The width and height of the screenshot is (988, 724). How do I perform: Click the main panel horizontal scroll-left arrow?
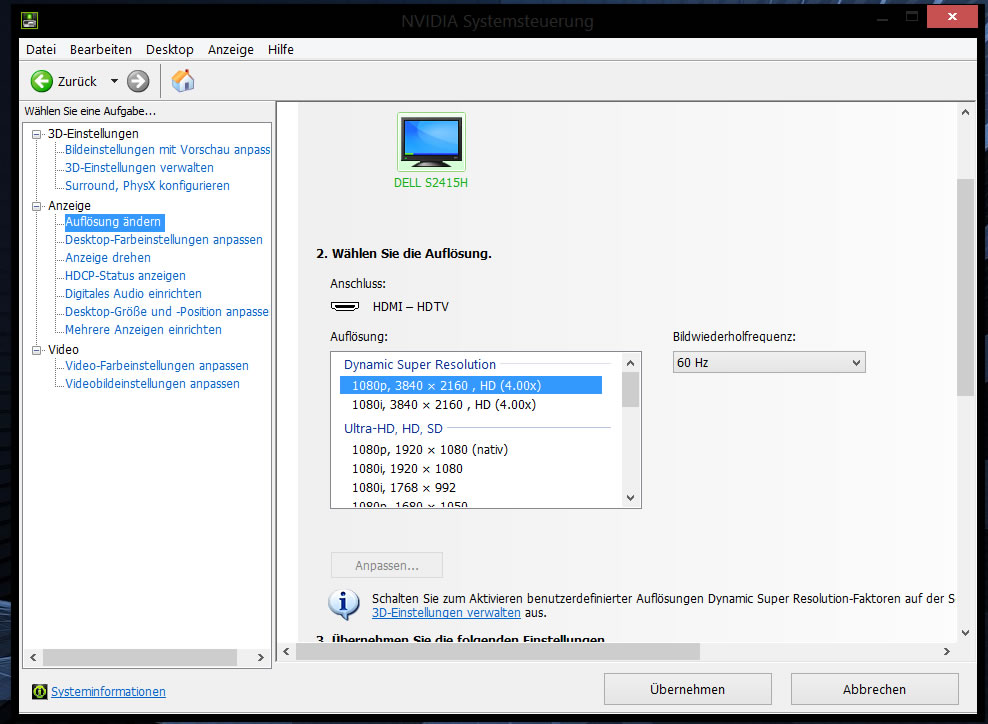point(286,652)
